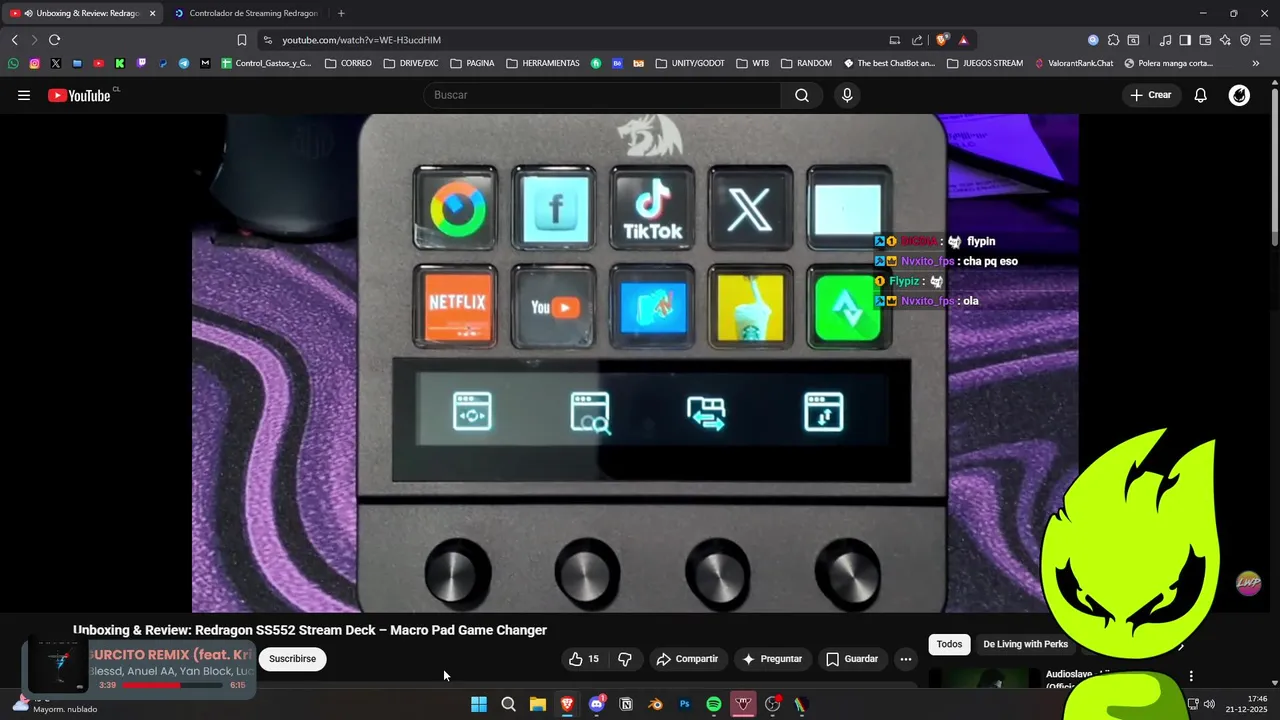Expand the DRIVE/EXC bookmarks folder
Screen dimensions: 1280x720
pos(411,63)
